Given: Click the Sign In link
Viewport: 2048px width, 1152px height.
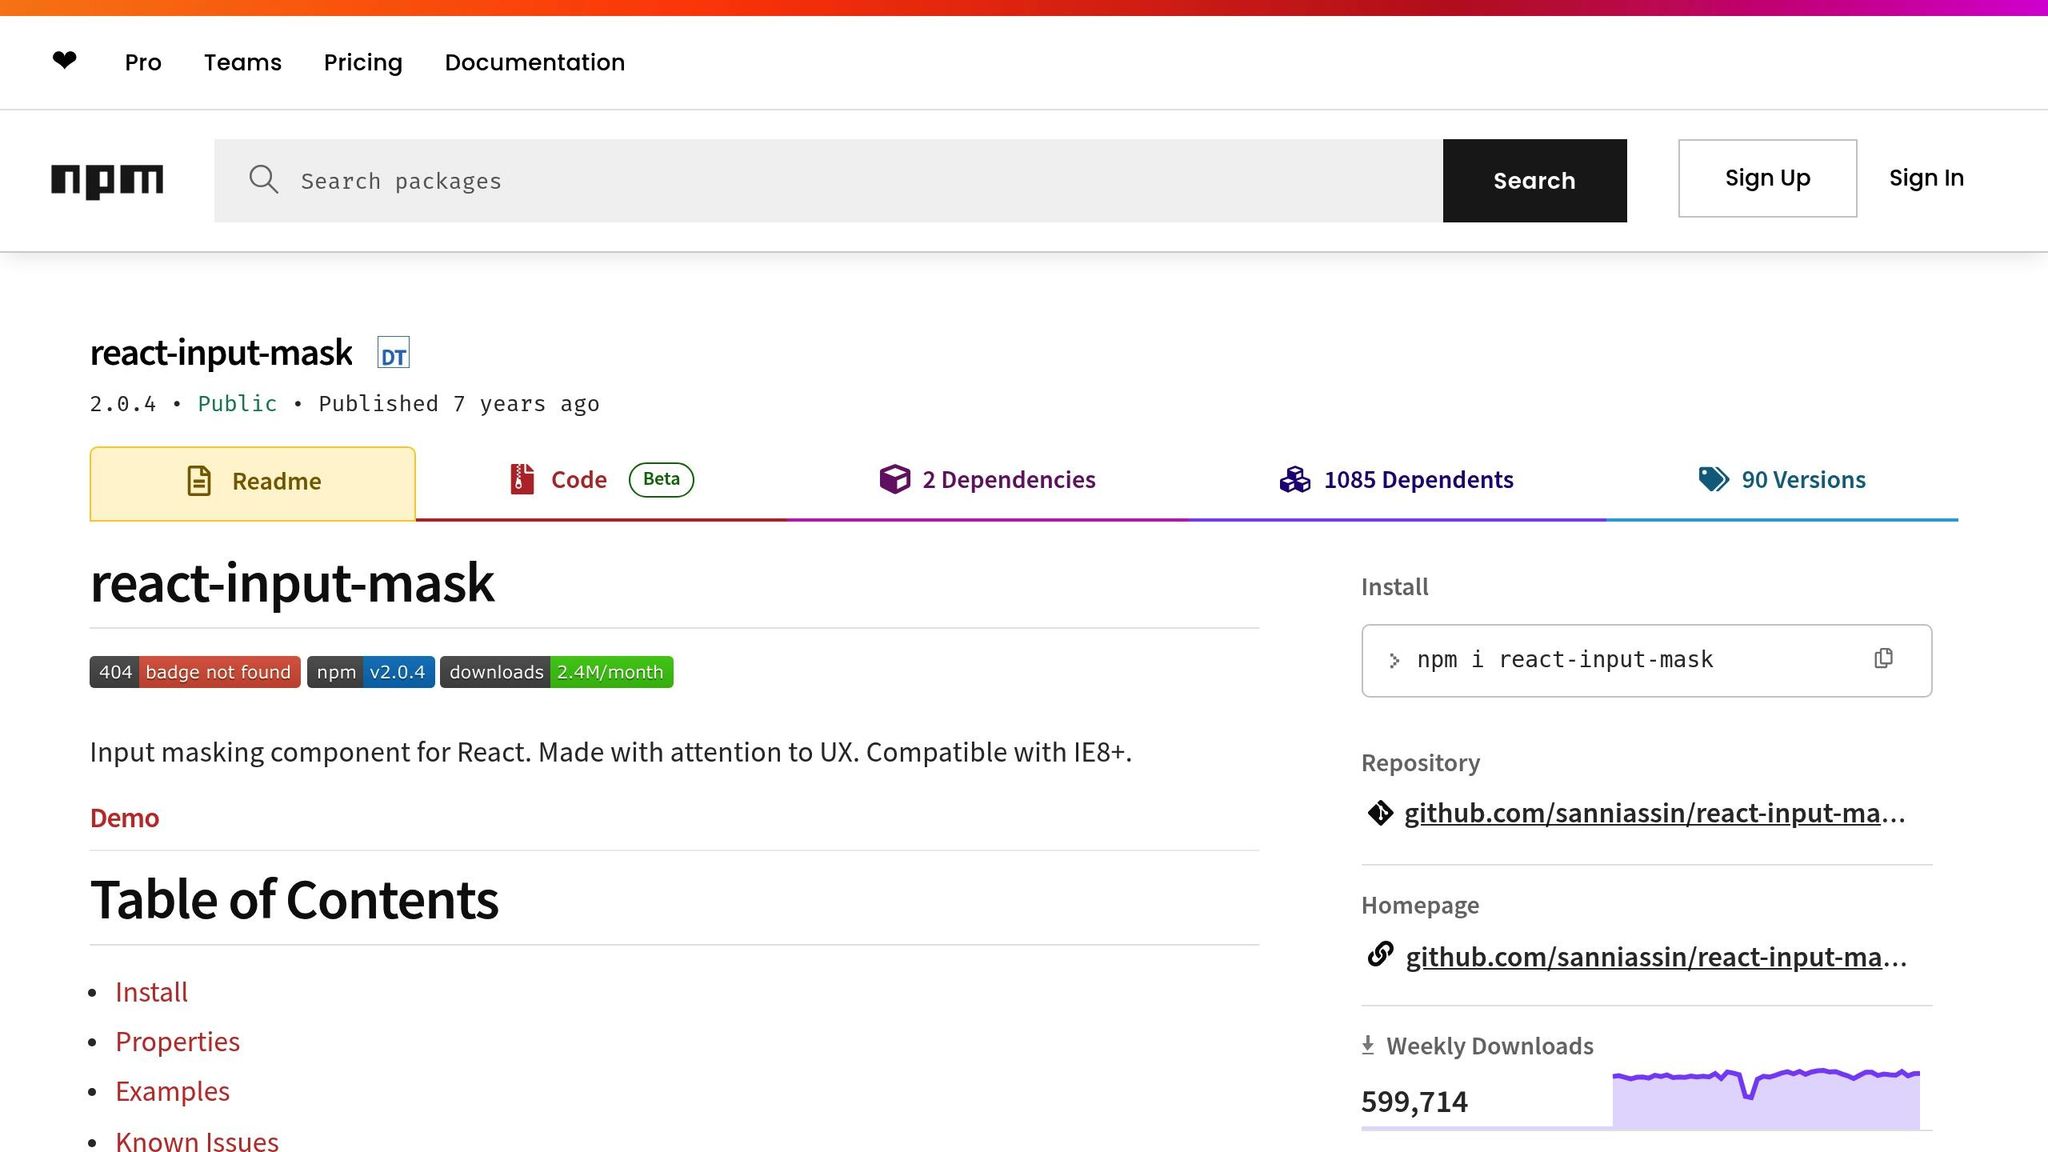Looking at the screenshot, I should [x=1926, y=178].
